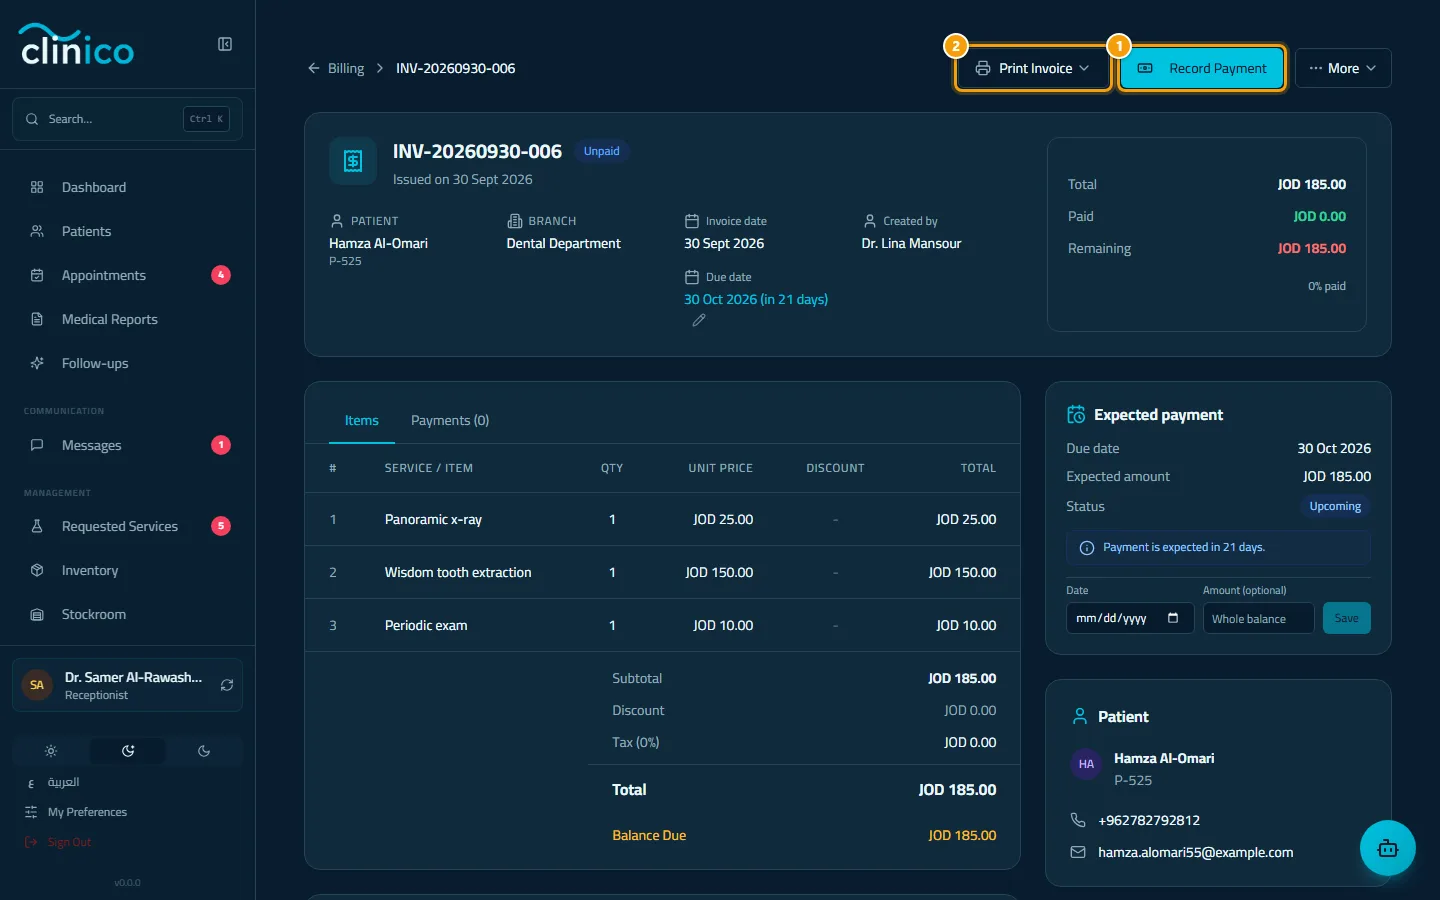Open the More actions menu
This screenshot has width=1440, height=900.
click(x=1343, y=68)
